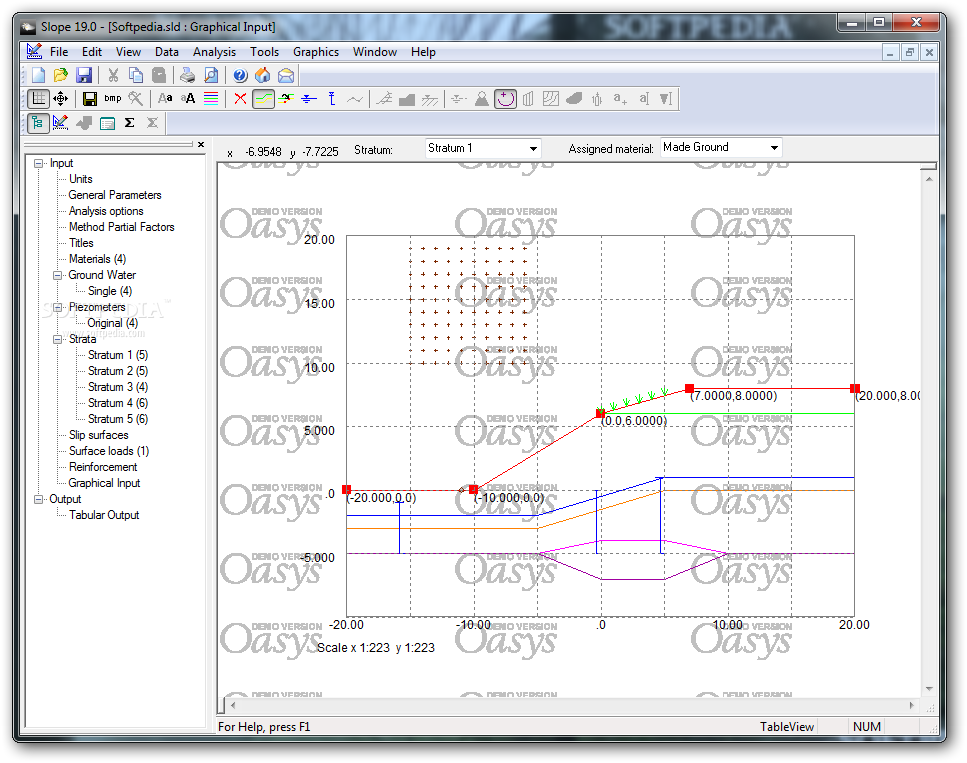Collapse the Input tree node
Image resolution: width=967 pixels, height=763 pixels.
[38, 163]
